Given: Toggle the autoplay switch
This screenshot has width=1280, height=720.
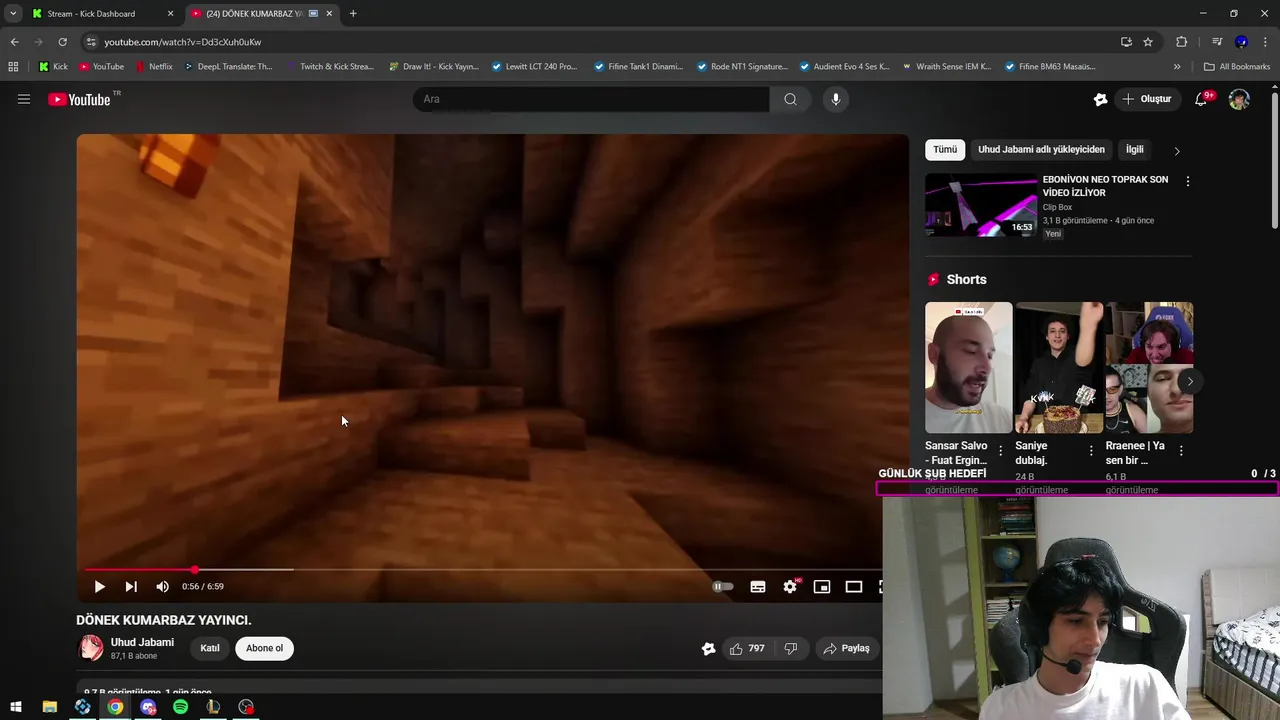Looking at the screenshot, I should click(x=723, y=587).
